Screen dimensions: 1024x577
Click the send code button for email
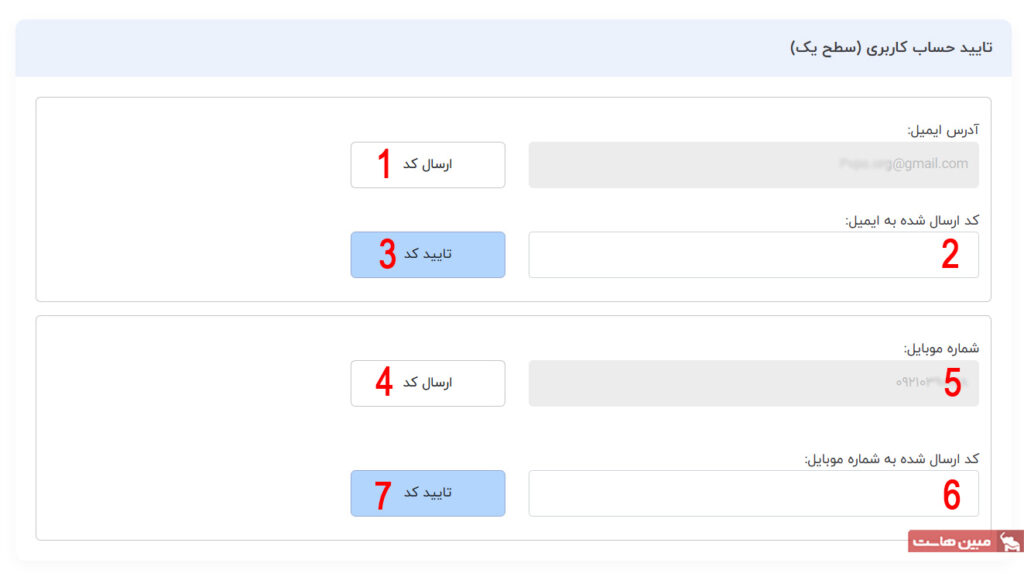(428, 165)
